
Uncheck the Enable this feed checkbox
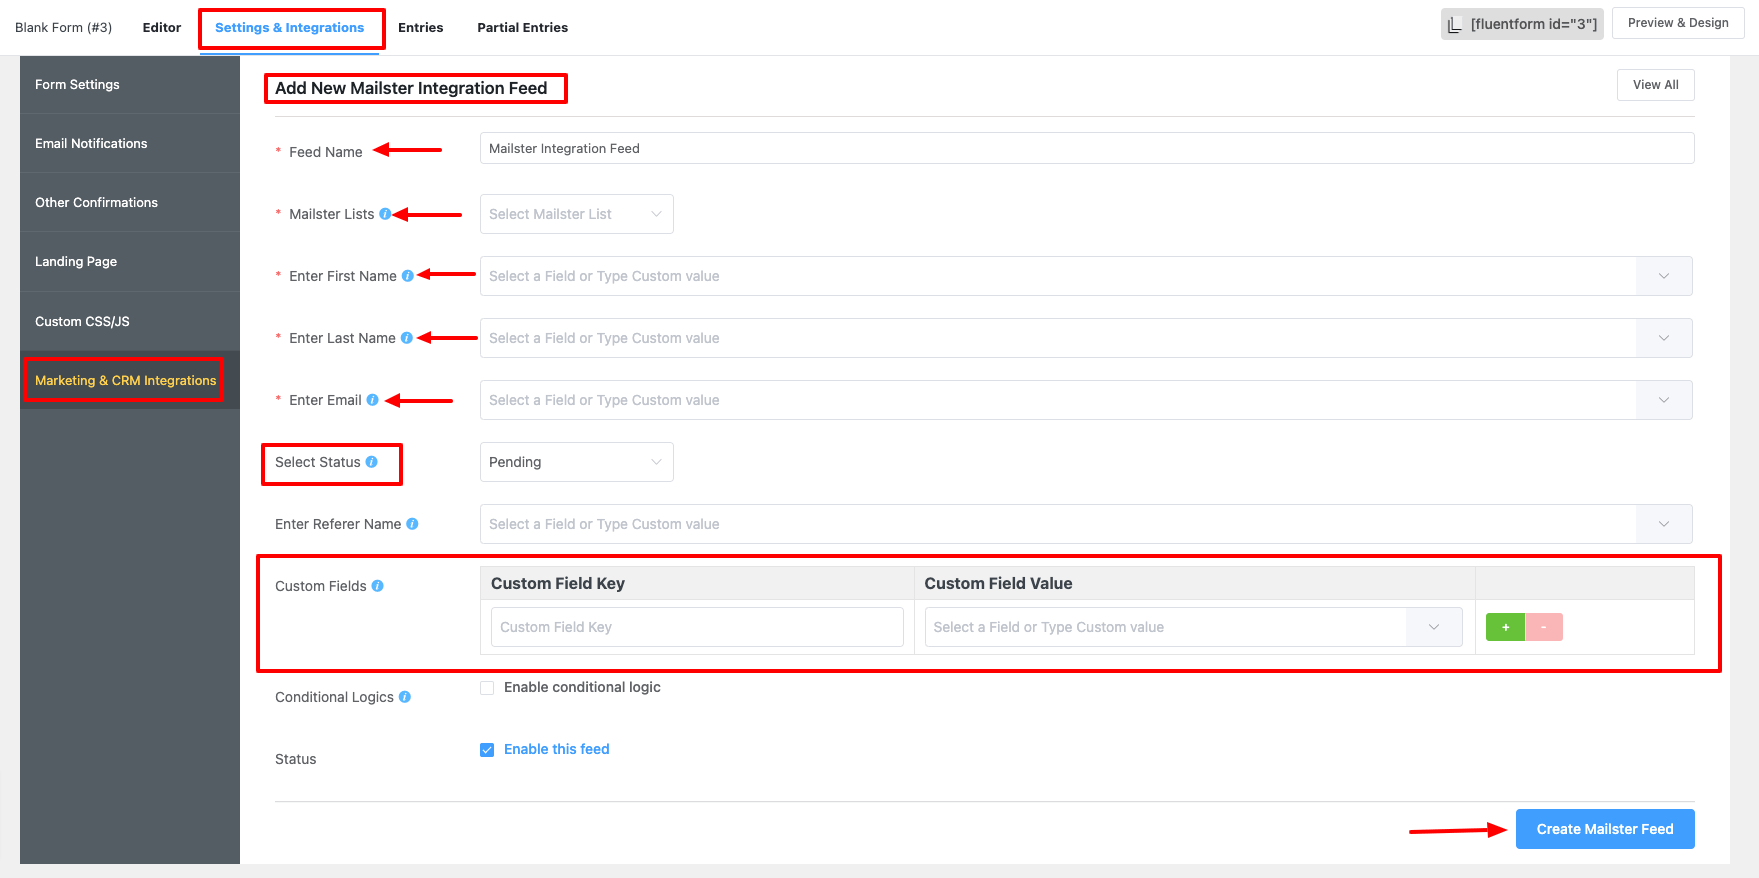pos(487,750)
